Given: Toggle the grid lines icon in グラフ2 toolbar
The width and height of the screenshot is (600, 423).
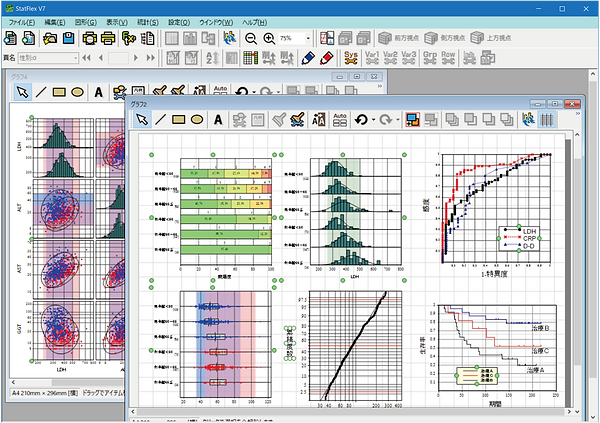Looking at the screenshot, I should pyautogui.click(x=546, y=119).
